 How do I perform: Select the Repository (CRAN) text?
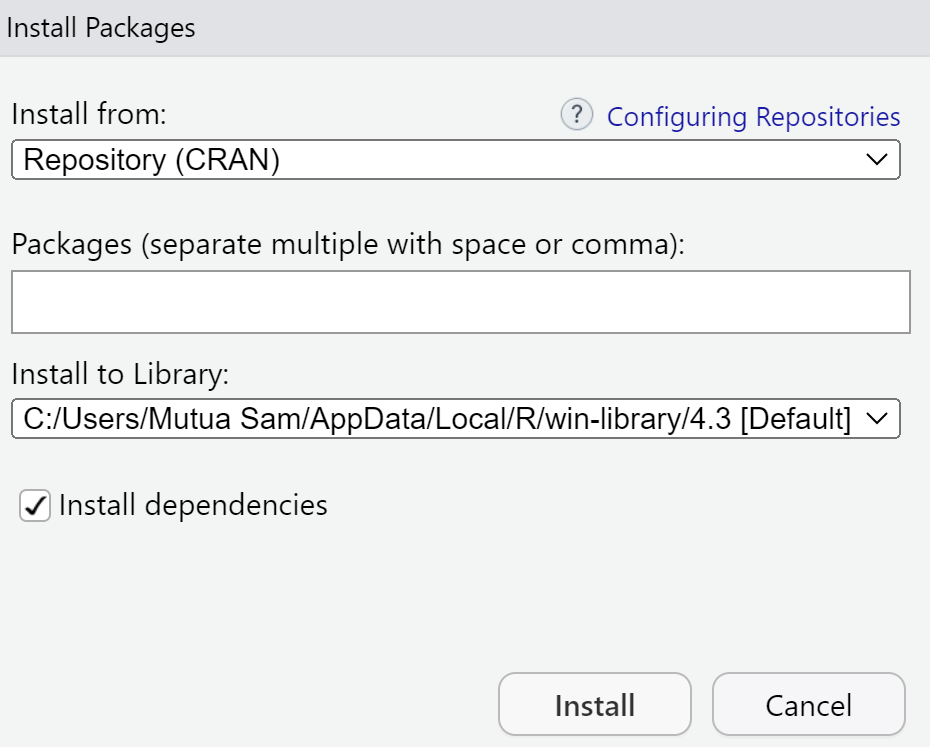coord(151,160)
